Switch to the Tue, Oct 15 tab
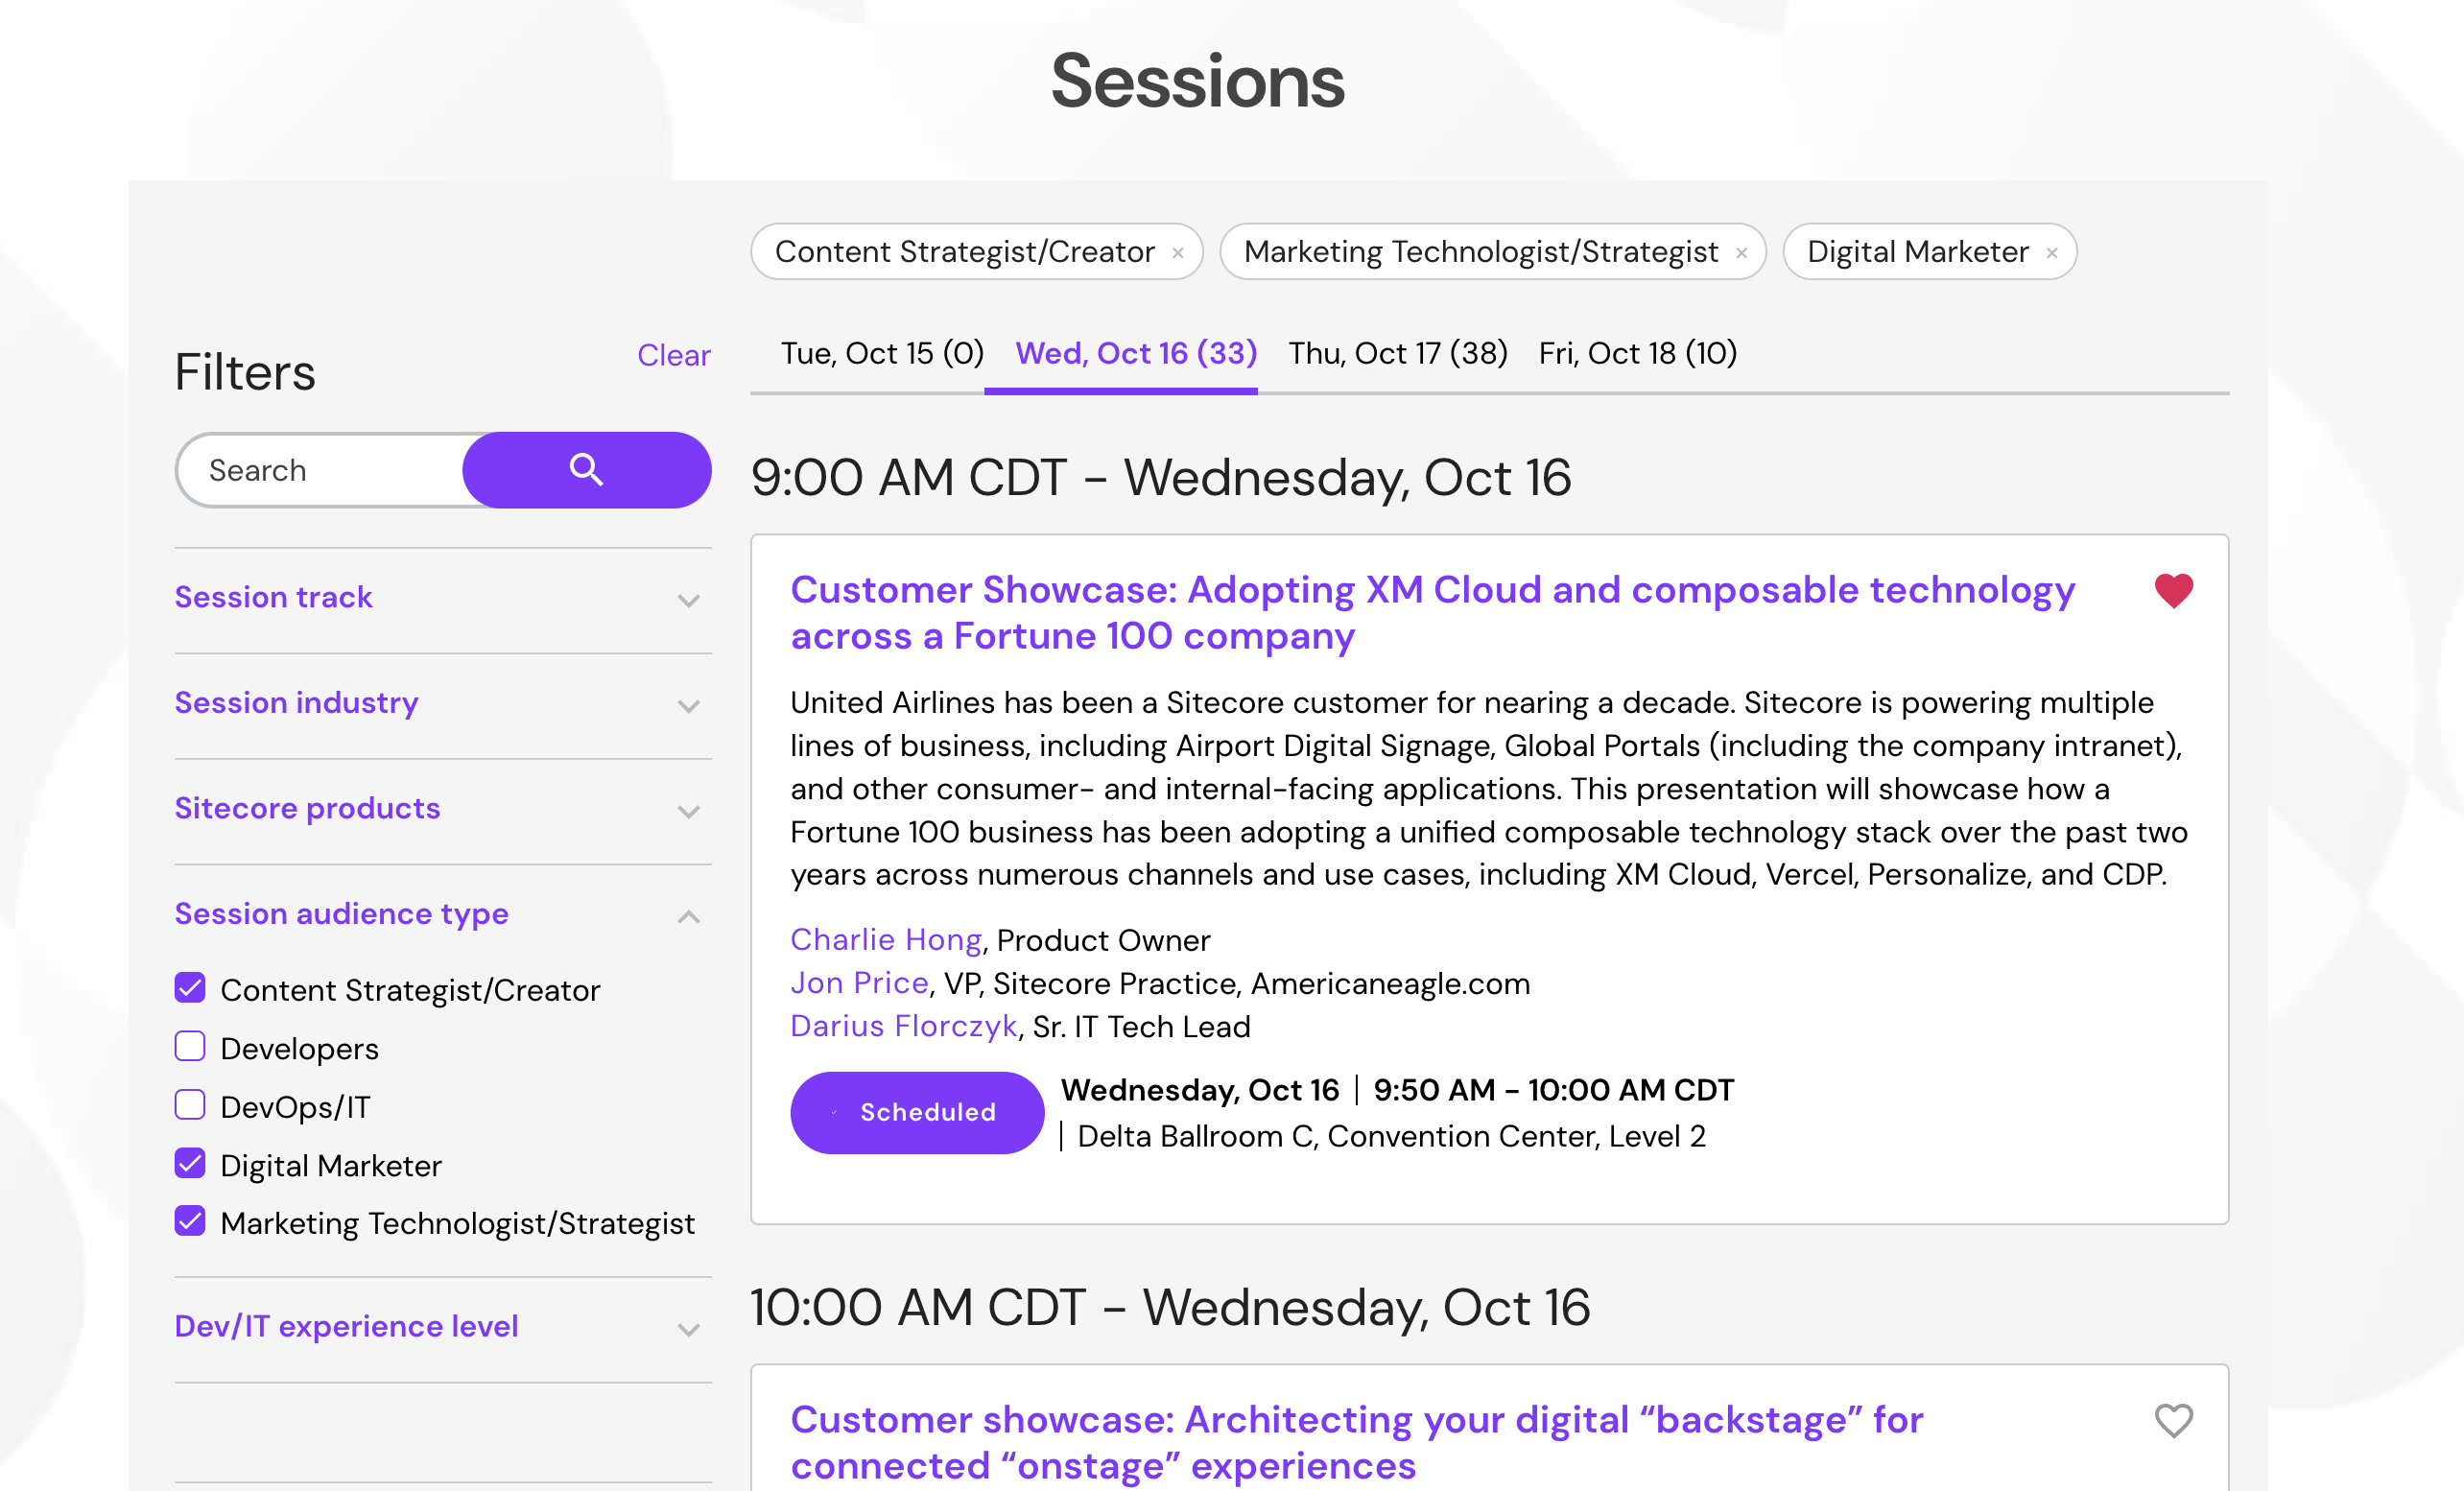Screen dimensions: 2464x1491 (882, 353)
